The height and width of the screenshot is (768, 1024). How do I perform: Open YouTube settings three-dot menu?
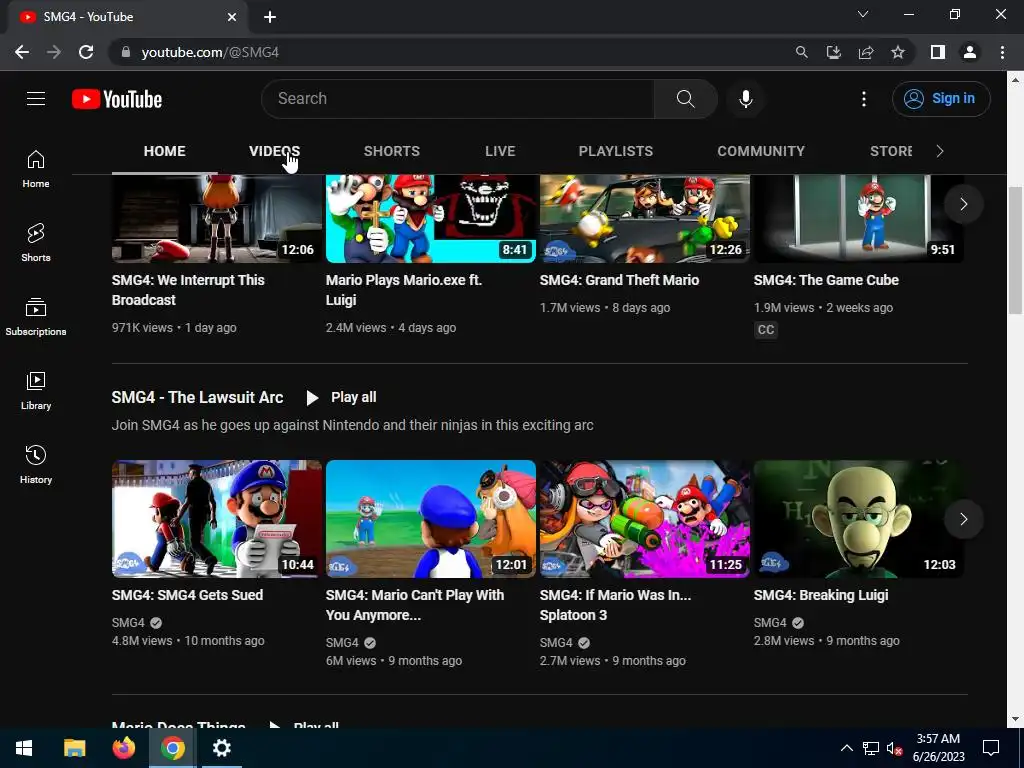[x=864, y=99]
